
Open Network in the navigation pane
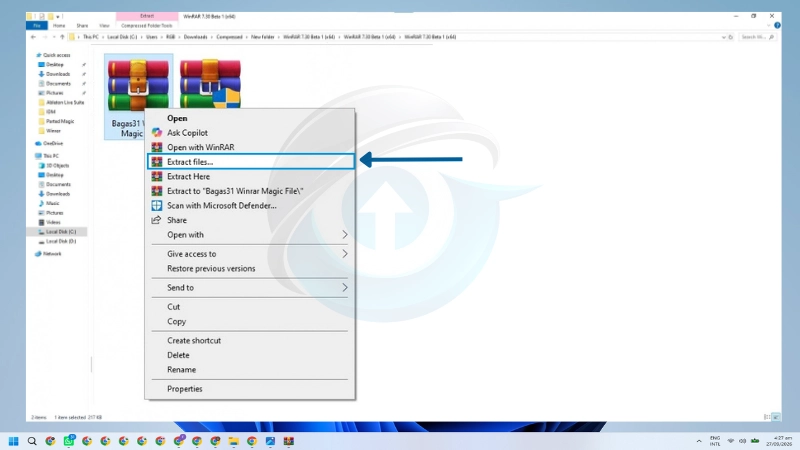pyautogui.click(x=52, y=254)
